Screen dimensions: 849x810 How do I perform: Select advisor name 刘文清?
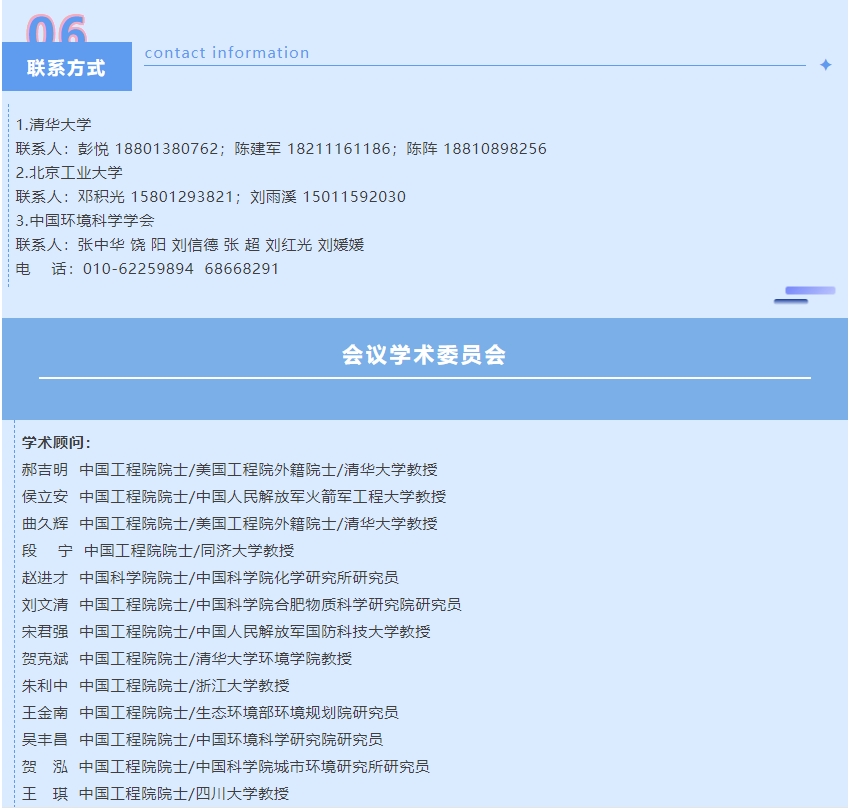tap(45, 604)
